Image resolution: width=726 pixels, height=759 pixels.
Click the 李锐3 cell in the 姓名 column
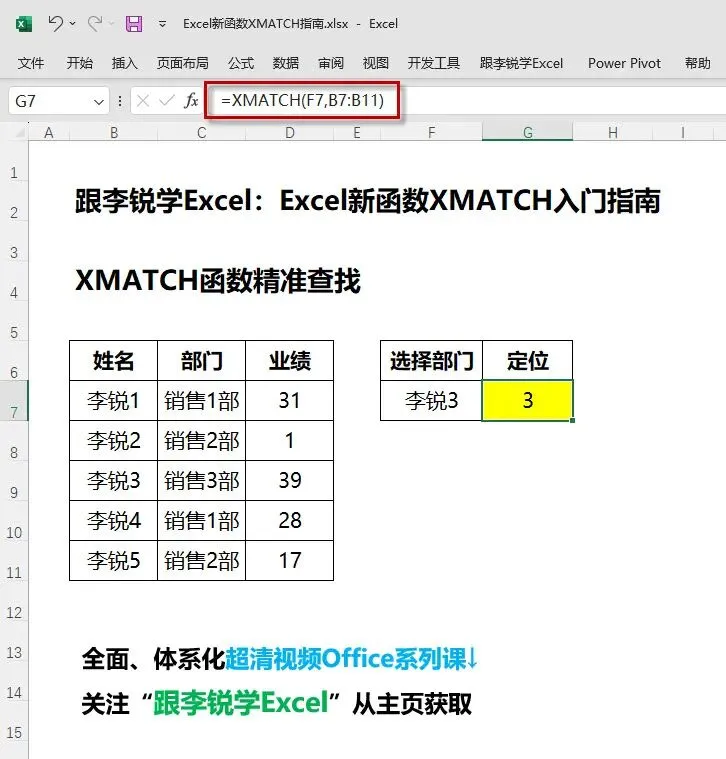click(114, 481)
